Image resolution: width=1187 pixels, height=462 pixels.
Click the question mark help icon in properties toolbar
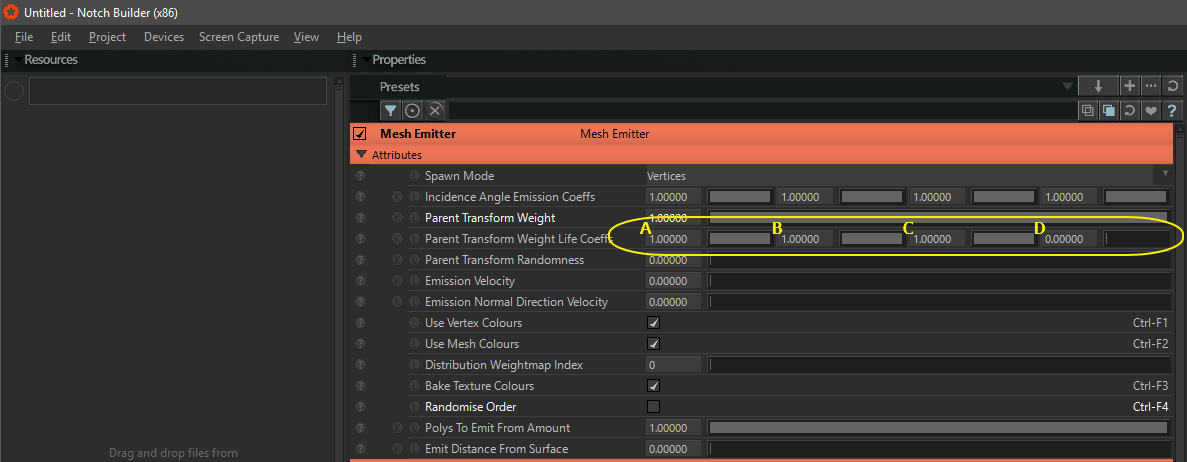[x=1172, y=111]
